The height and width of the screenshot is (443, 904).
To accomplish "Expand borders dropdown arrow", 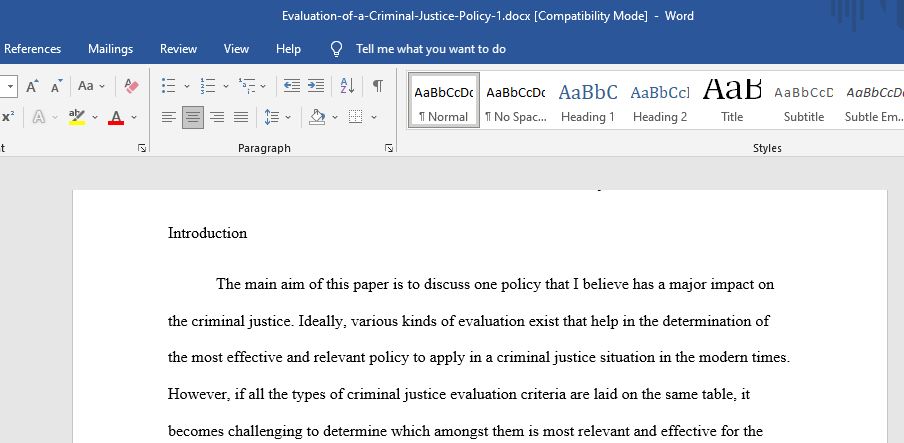I will [x=374, y=118].
